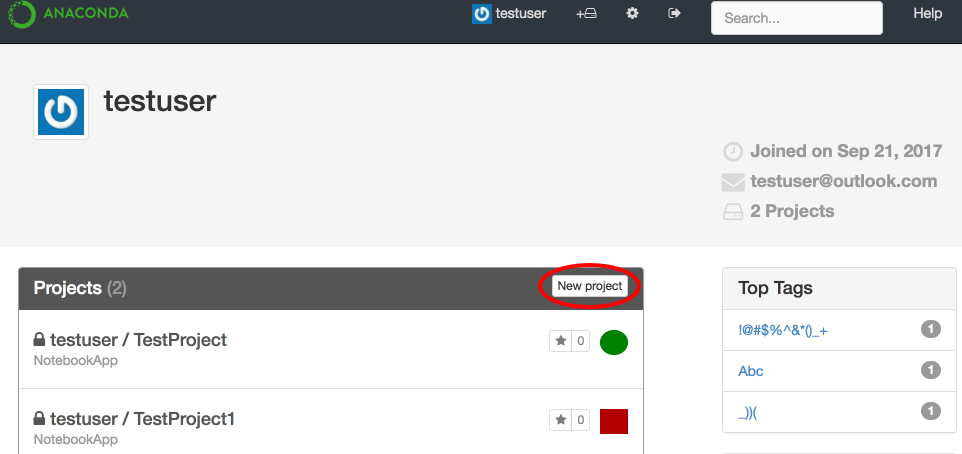Image resolution: width=962 pixels, height=454 pixels.
Task: Click red status square of TestProject1
Action: [614, 421]
